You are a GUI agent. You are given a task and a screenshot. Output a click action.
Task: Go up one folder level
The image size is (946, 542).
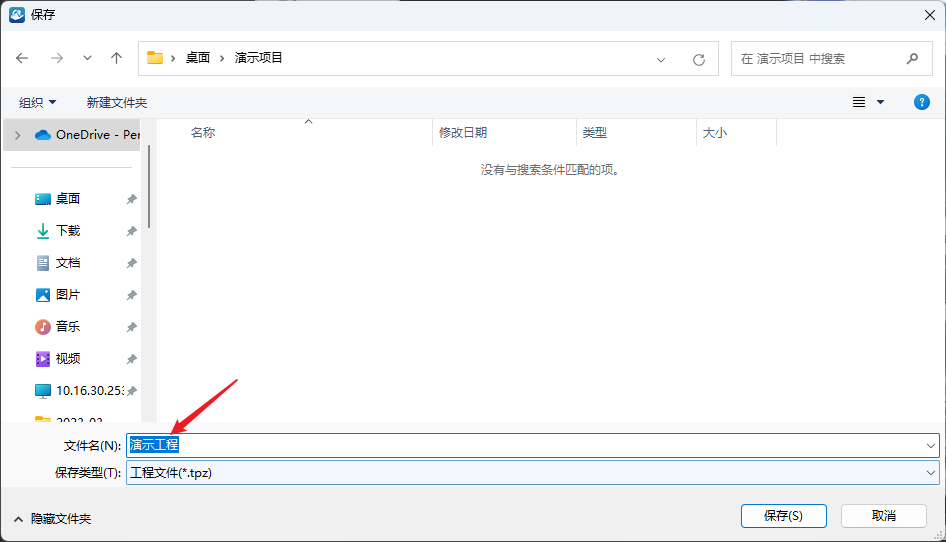pyautogui.click(x=116, y=59)
